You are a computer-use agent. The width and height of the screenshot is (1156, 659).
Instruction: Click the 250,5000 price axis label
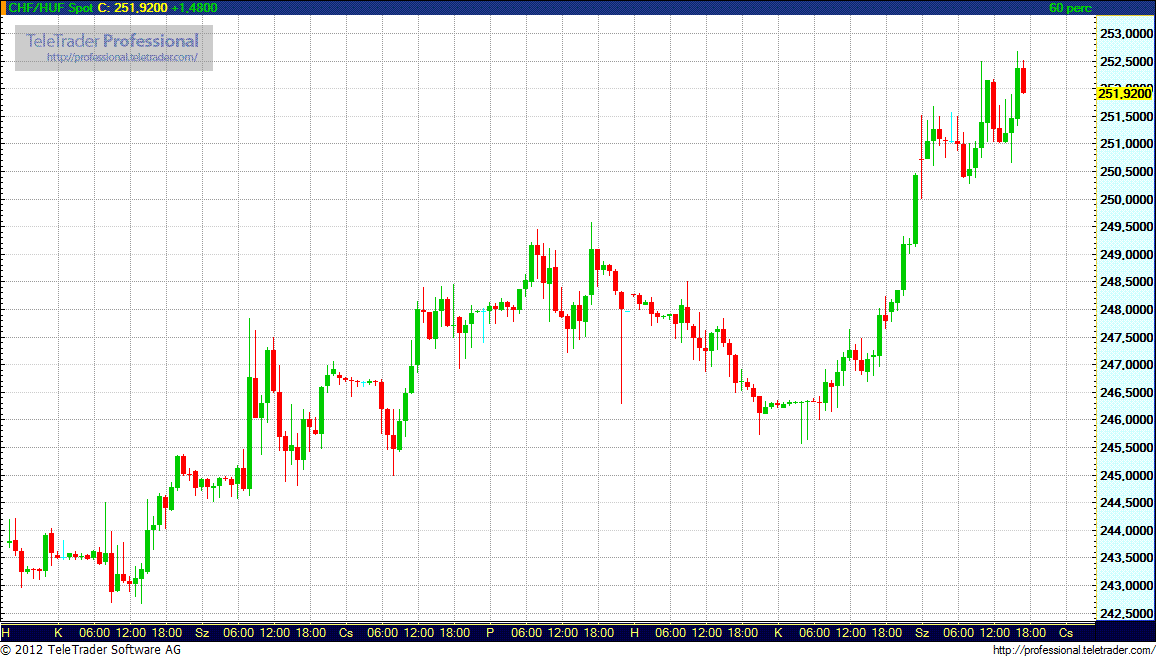tap(1126, 172)
